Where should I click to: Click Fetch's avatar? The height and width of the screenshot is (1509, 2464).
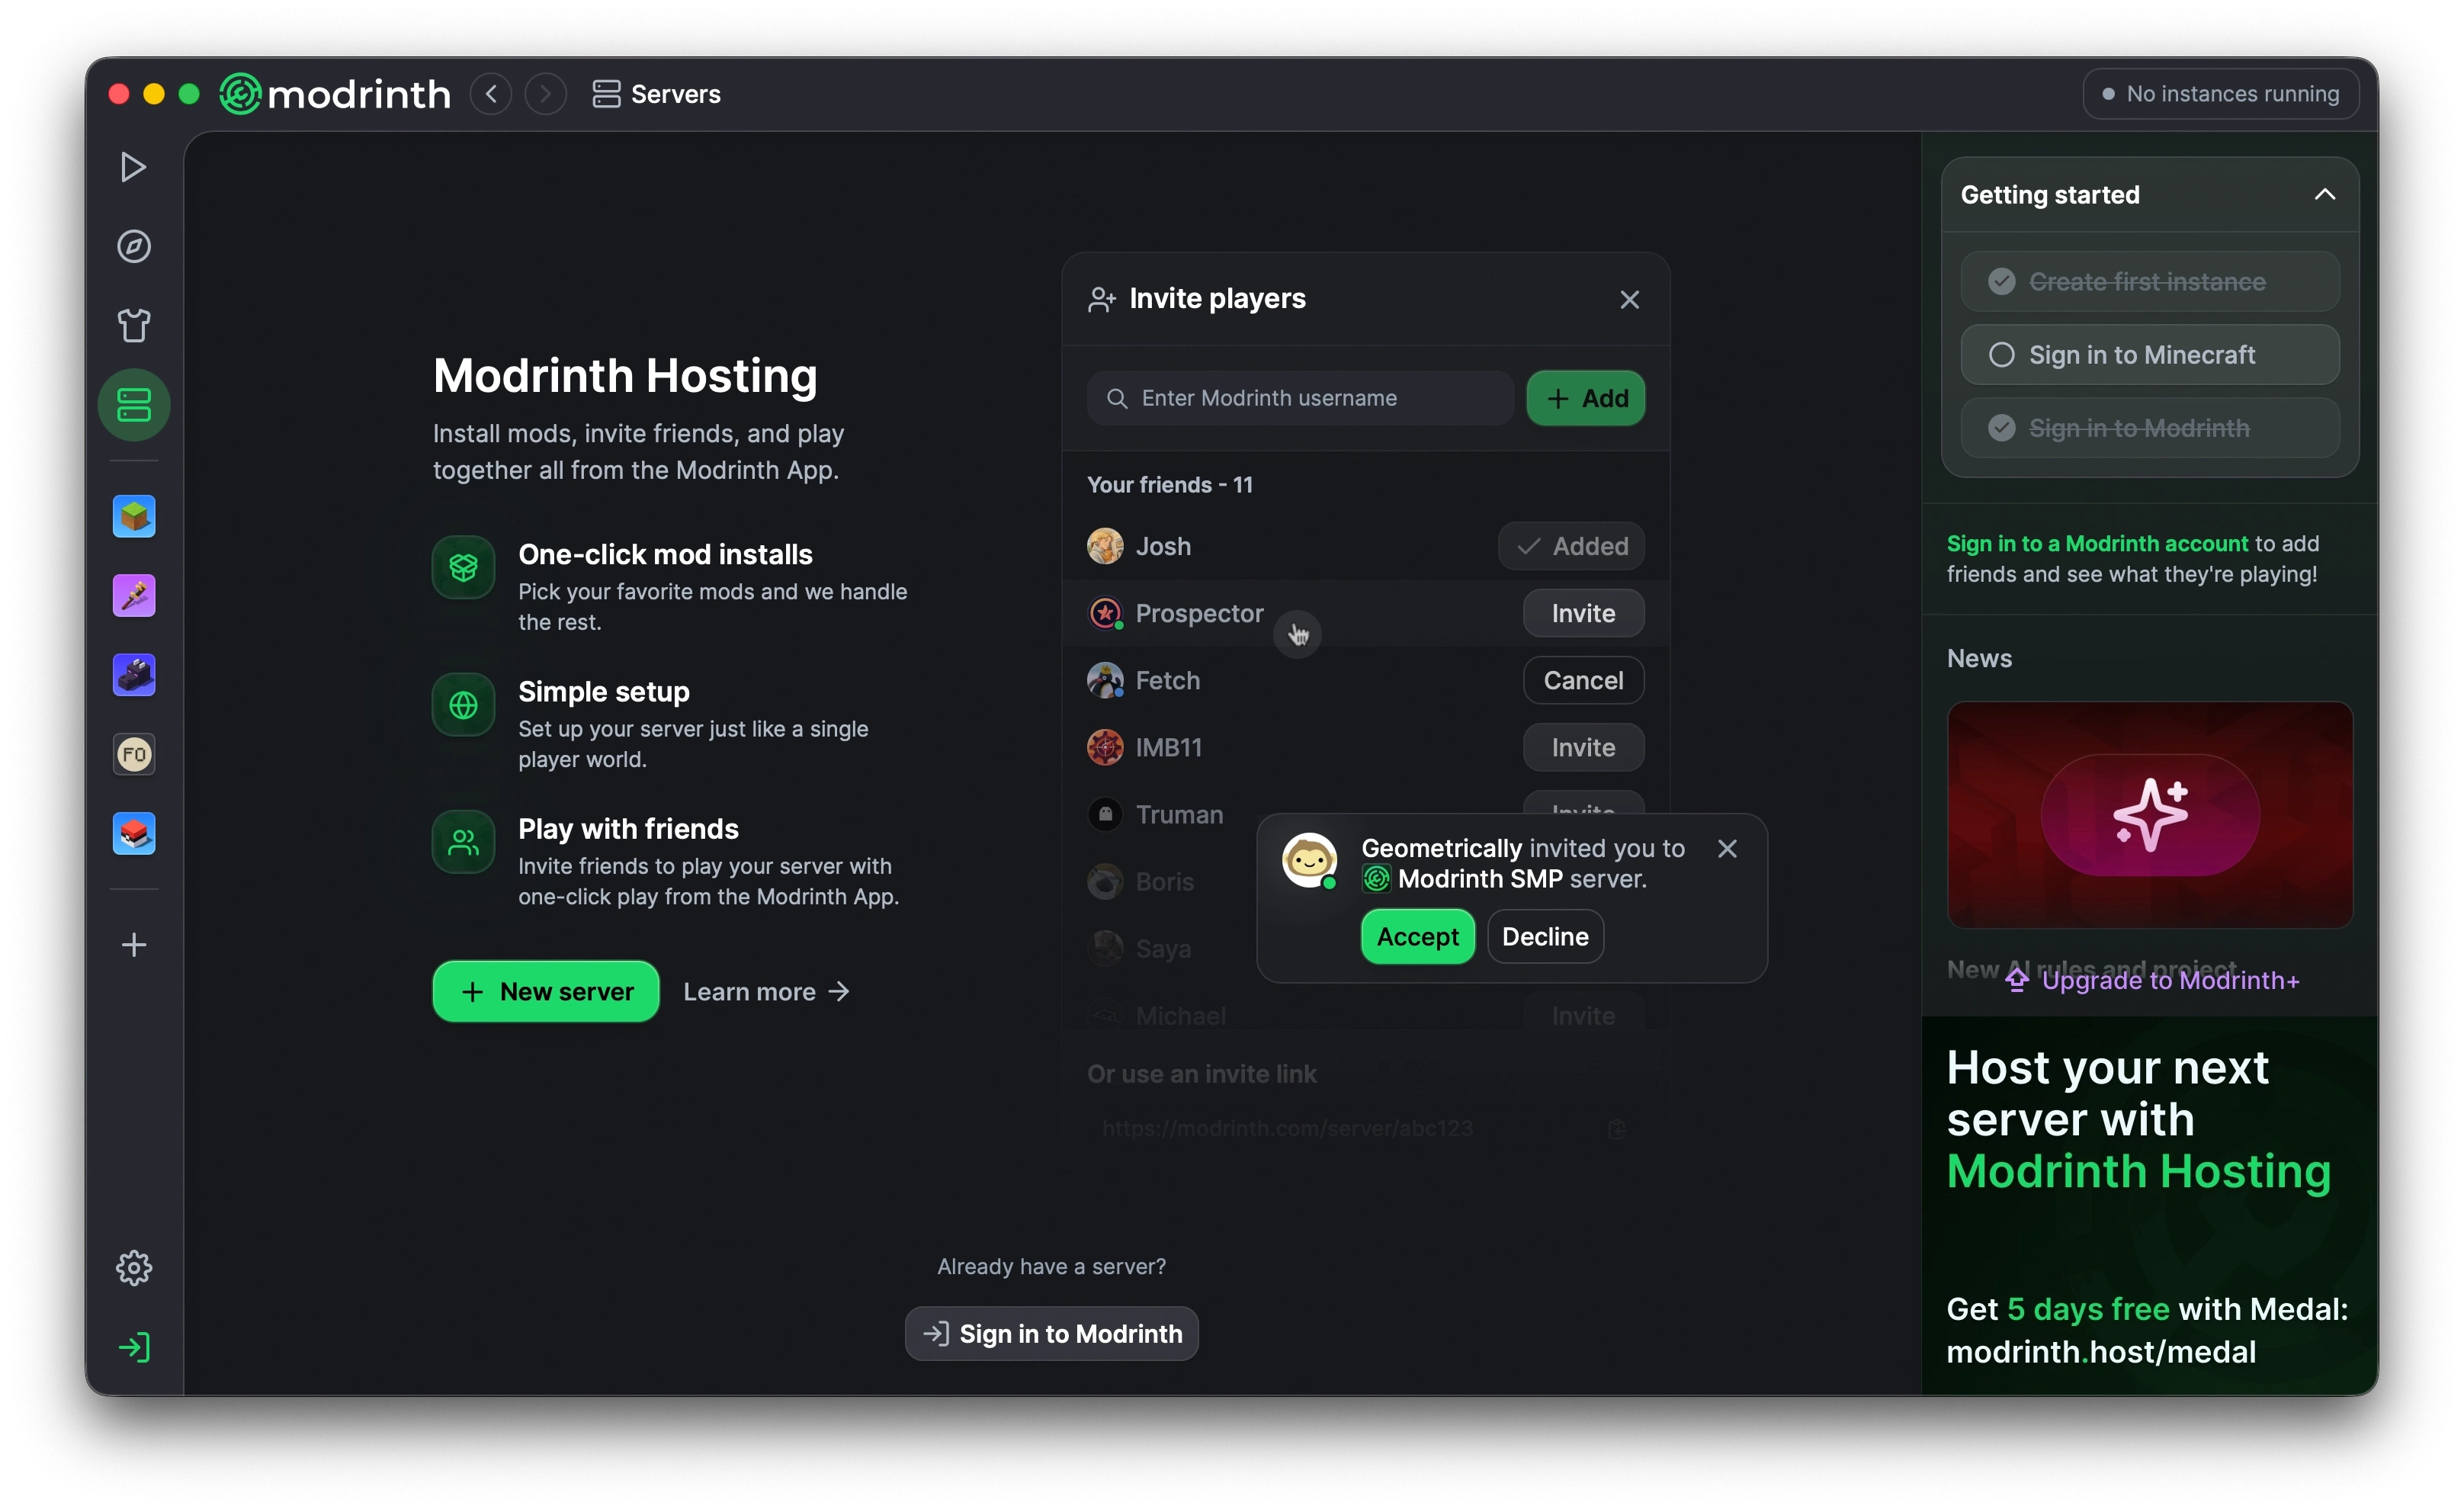coord(1105,680)
